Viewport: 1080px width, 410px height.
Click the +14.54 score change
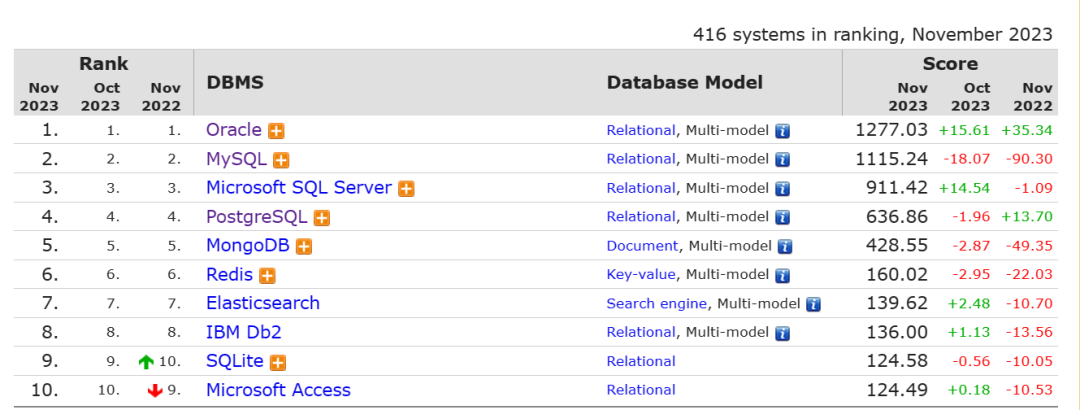pyautogui.click(x=964, y=189)
